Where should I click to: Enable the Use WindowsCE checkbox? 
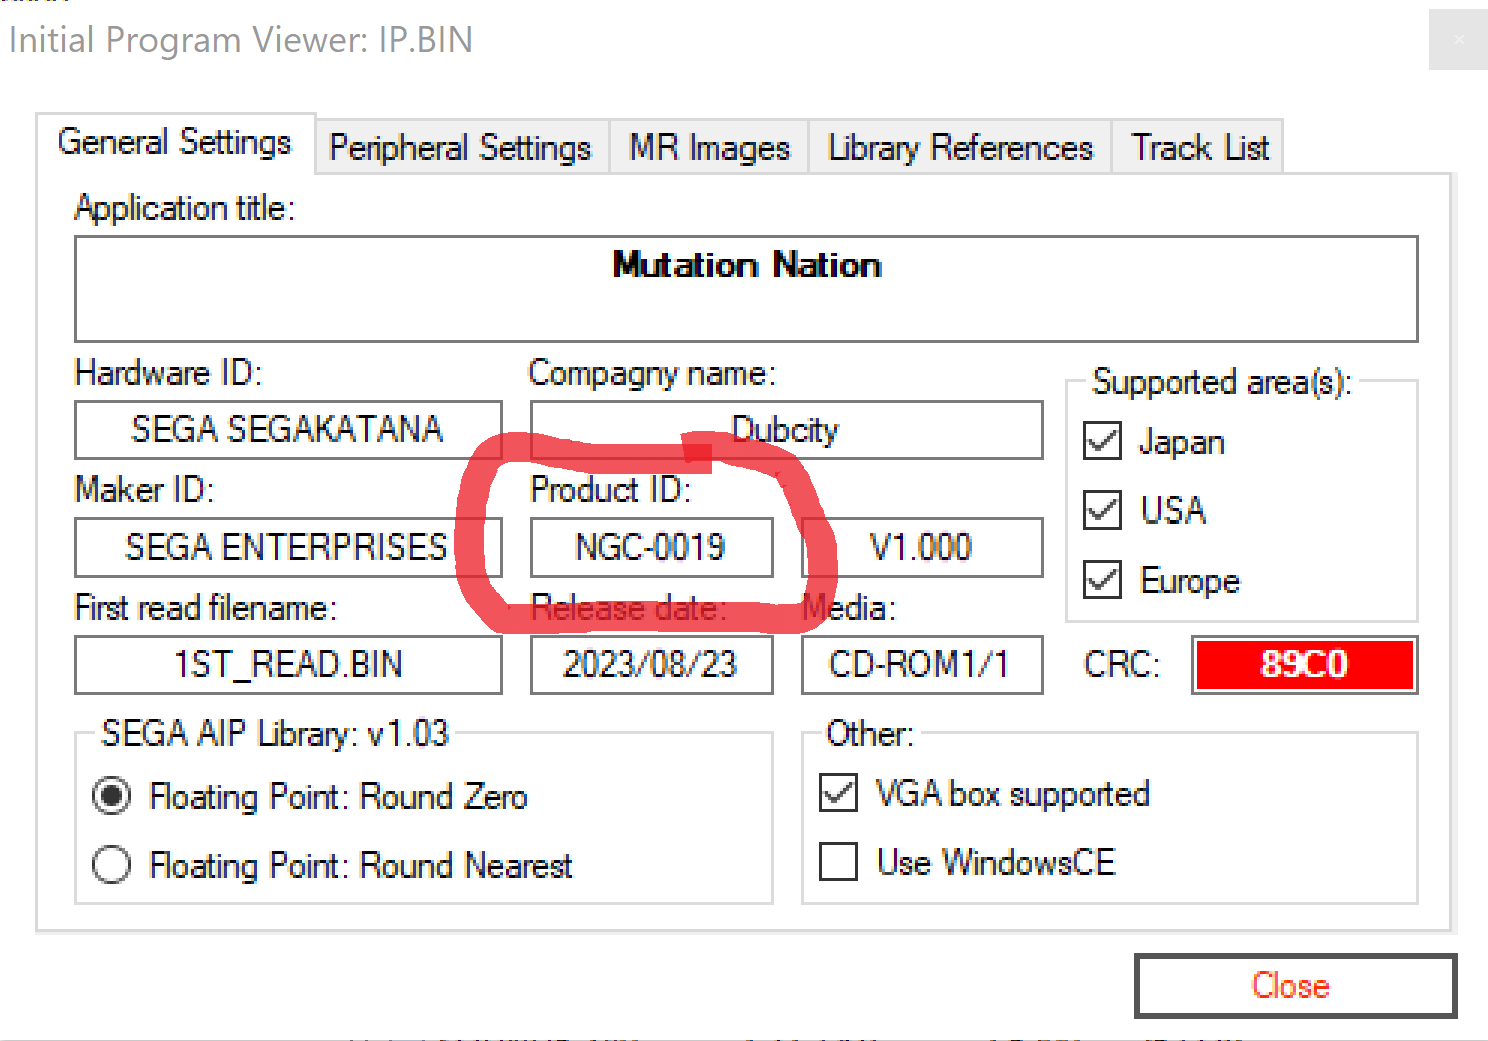[x=838, y=862]
